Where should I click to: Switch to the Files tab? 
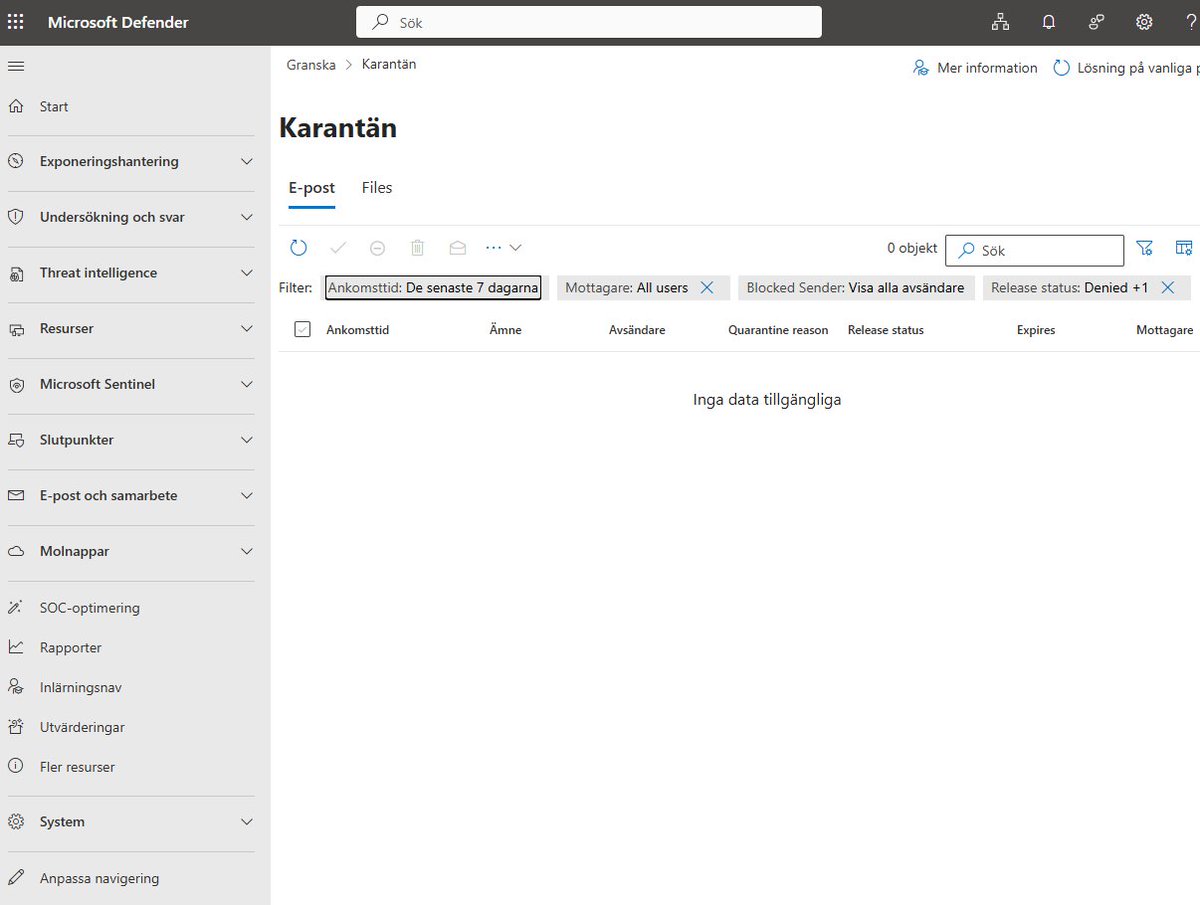pos(377,188)
